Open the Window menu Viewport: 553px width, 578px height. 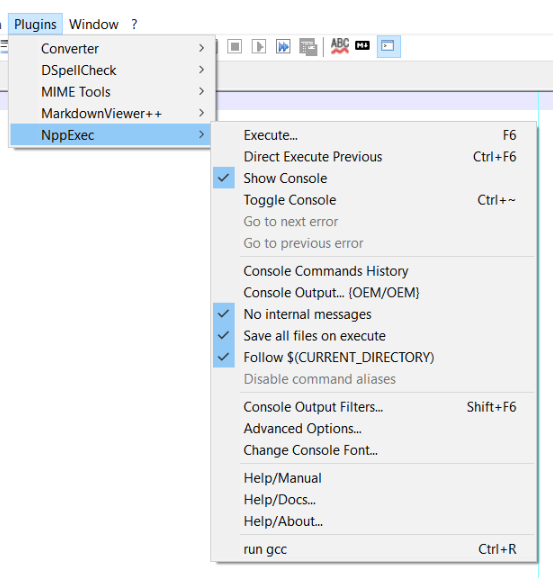[x=94, y=24]
